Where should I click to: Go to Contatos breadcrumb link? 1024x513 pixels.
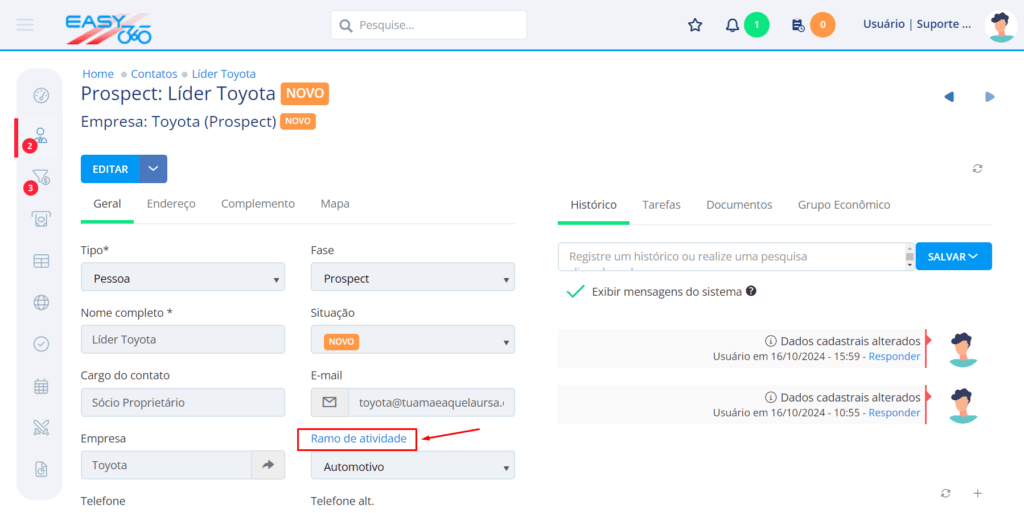coord(154,74)
